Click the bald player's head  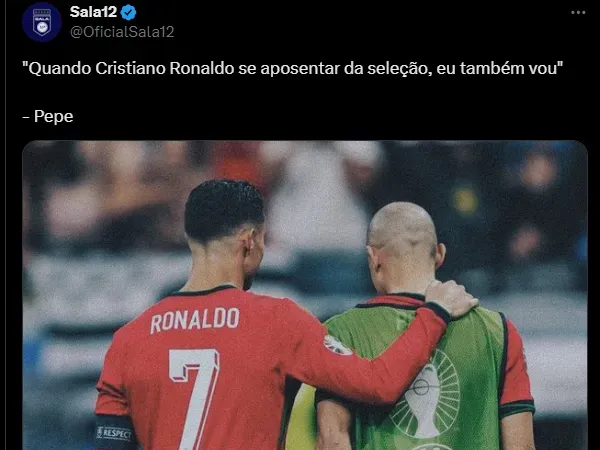(x=404, y=243)
